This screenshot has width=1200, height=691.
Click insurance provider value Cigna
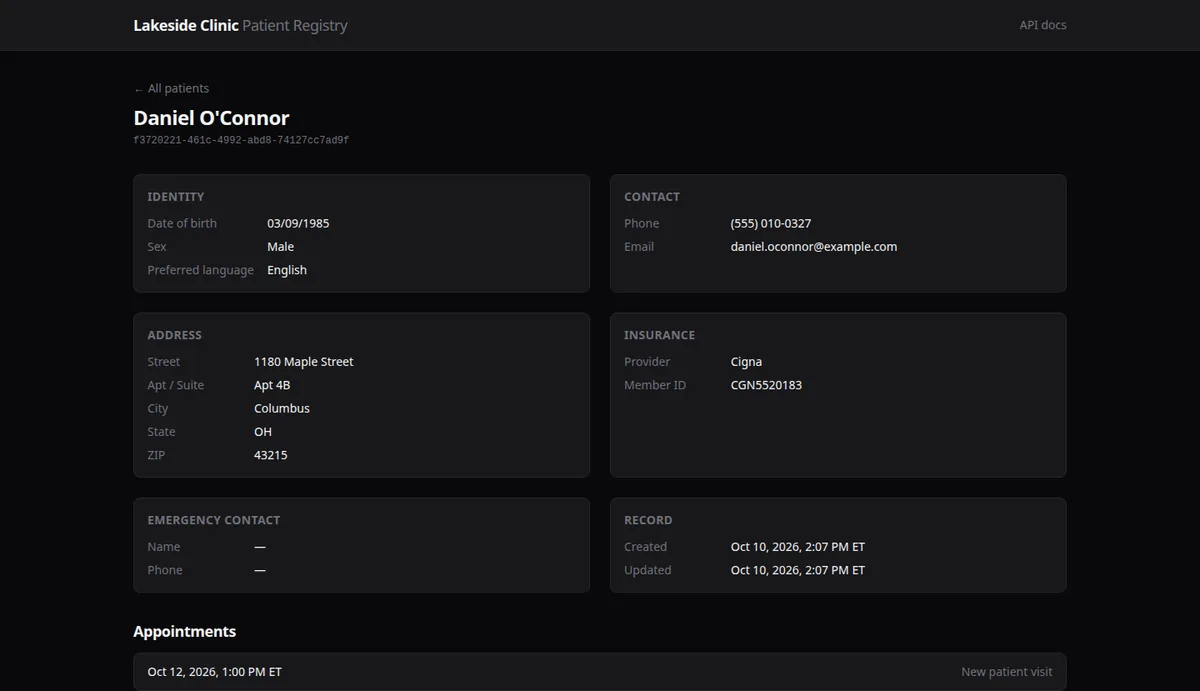pos(746,362)
